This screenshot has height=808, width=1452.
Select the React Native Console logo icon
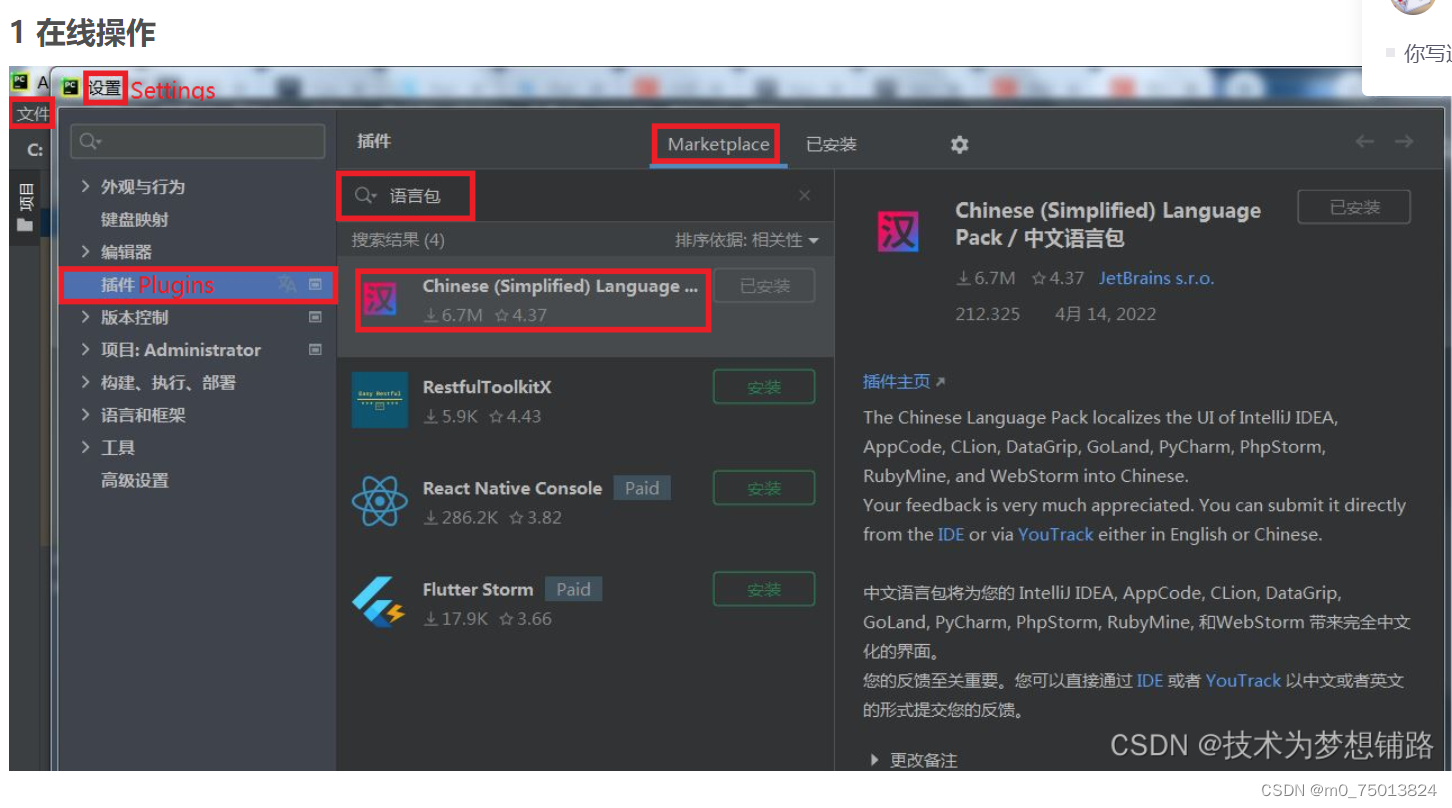point(380,500)
